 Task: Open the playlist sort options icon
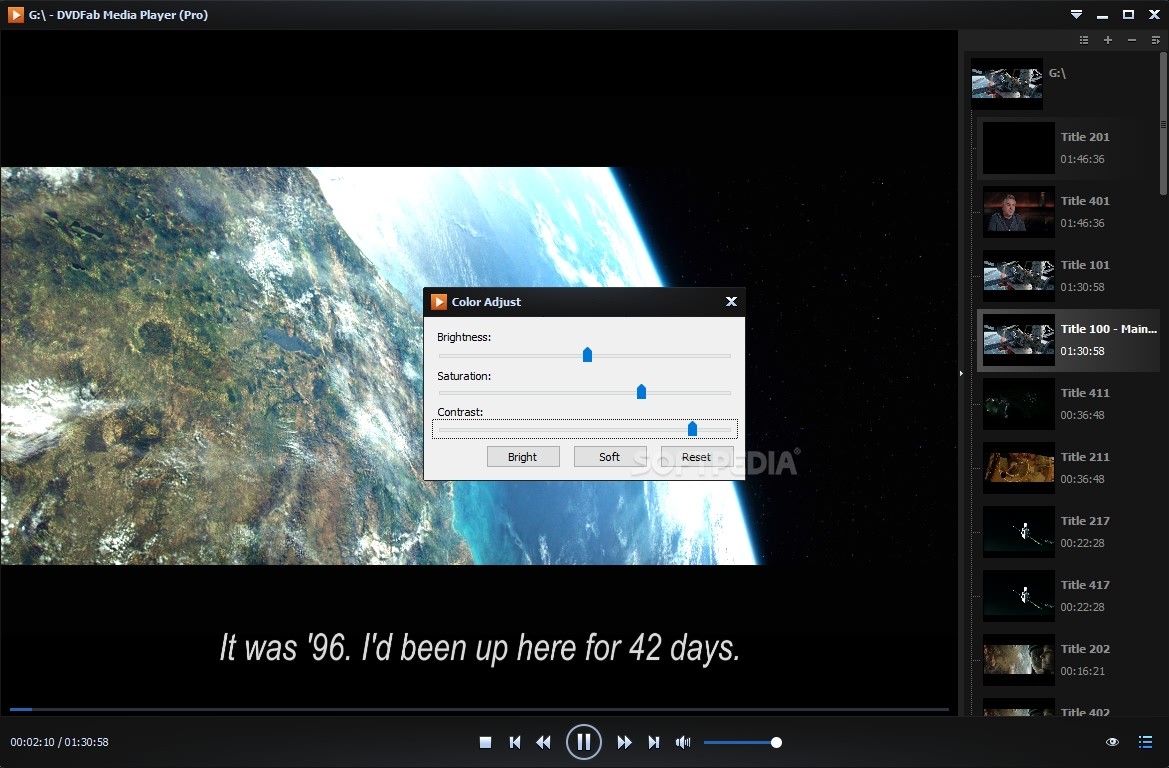click(x=1156, y=40)
